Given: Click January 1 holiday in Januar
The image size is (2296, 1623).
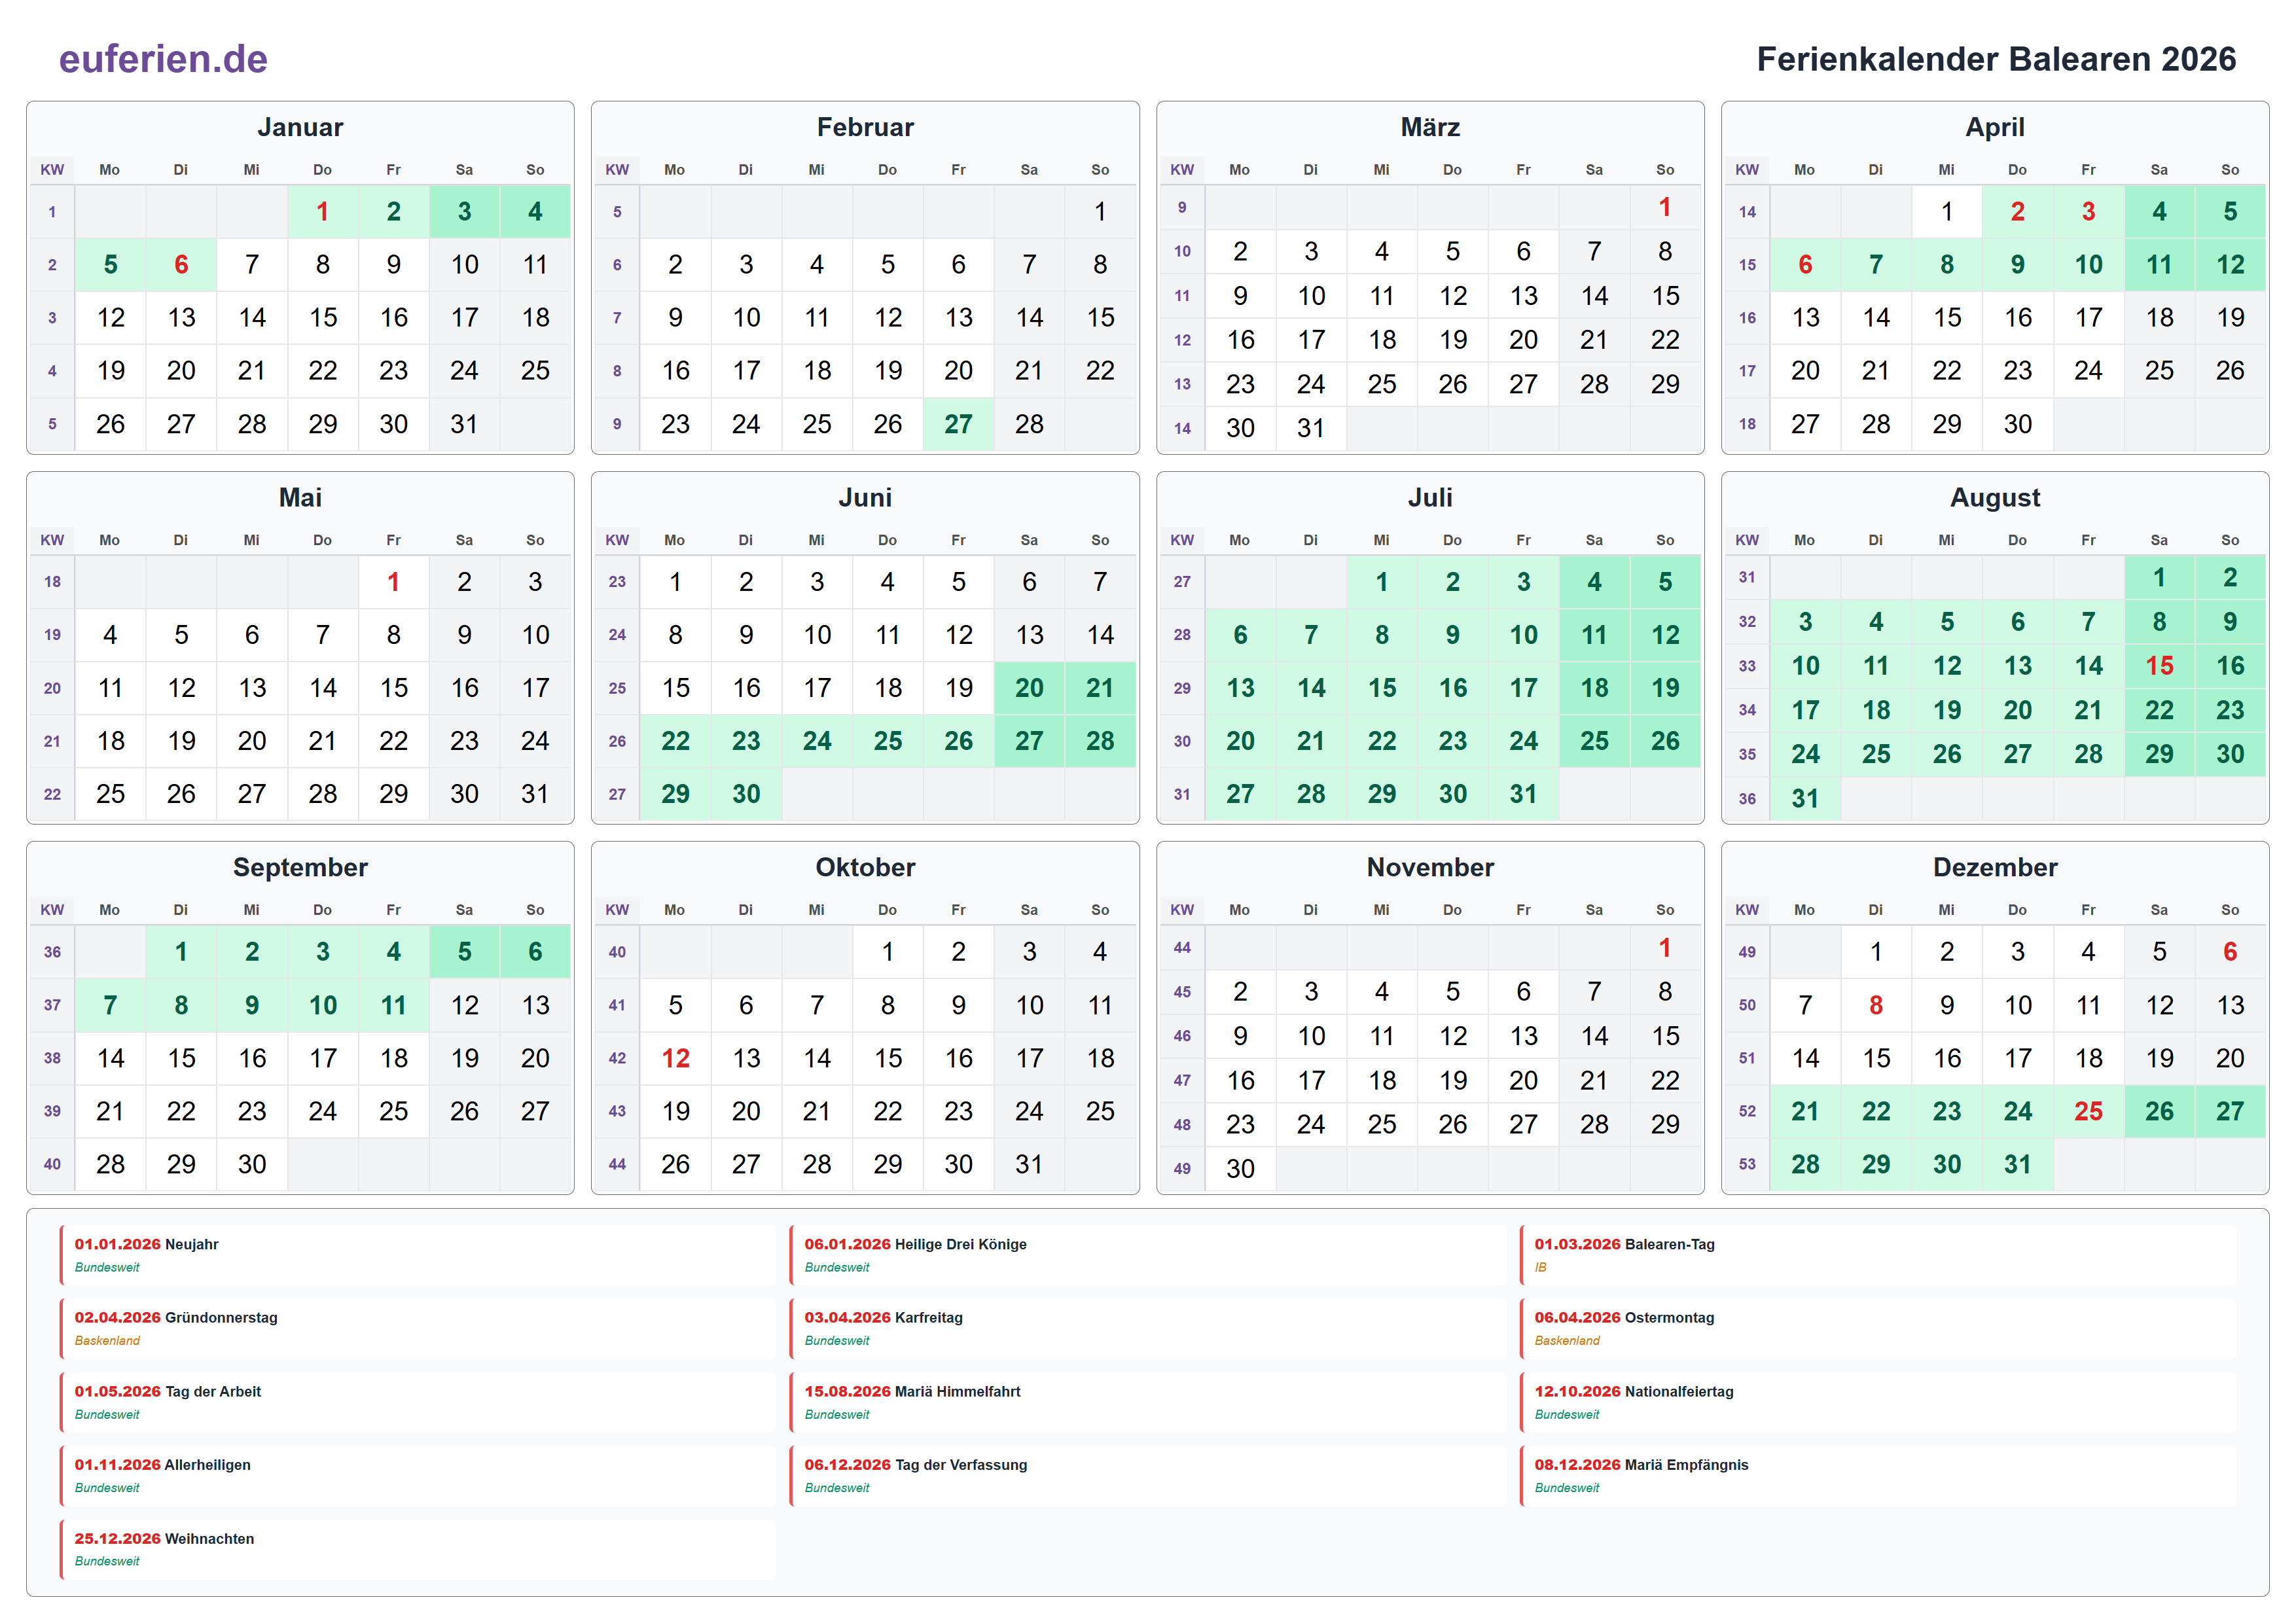Looking at the screenshot, I should (x=322, y=211).
